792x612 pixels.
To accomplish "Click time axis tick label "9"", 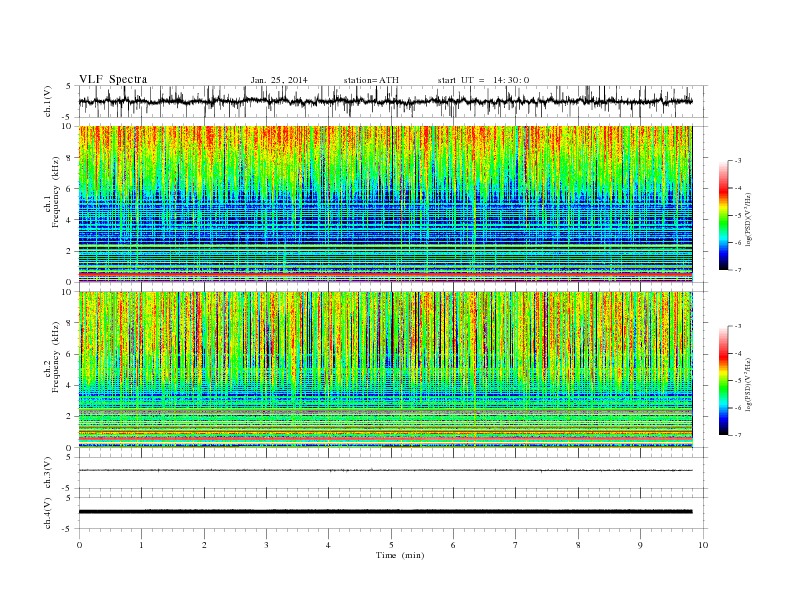I will click(x=640, y=545).
